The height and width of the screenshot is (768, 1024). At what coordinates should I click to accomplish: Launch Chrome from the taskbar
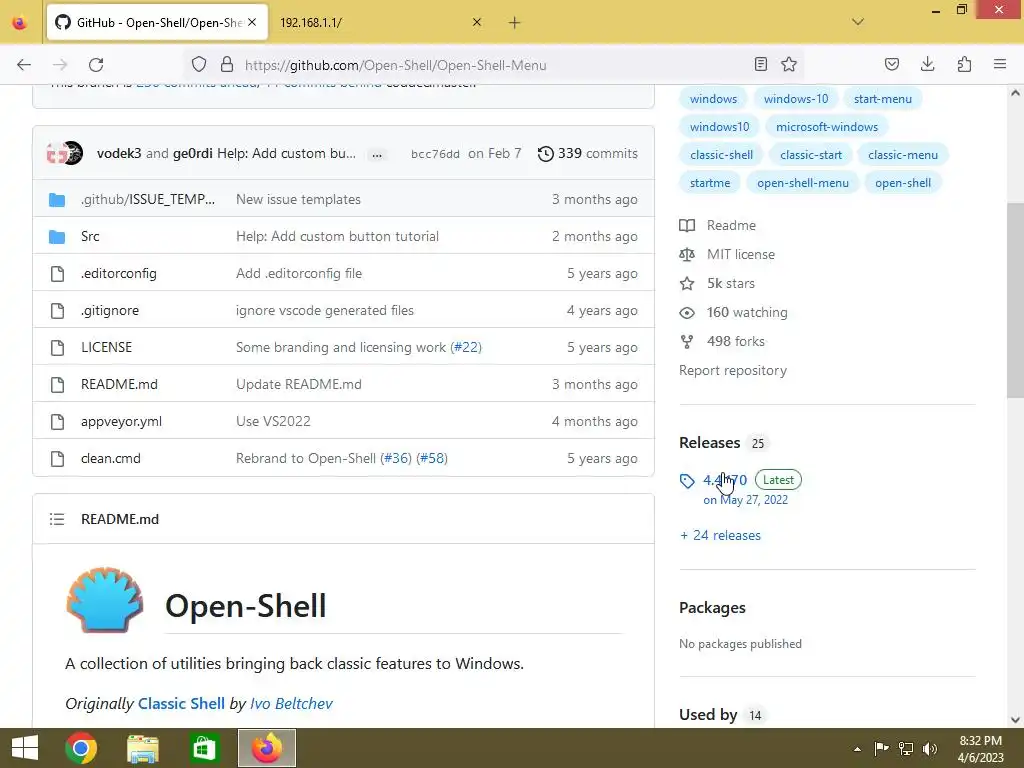[x=81, y=748]
